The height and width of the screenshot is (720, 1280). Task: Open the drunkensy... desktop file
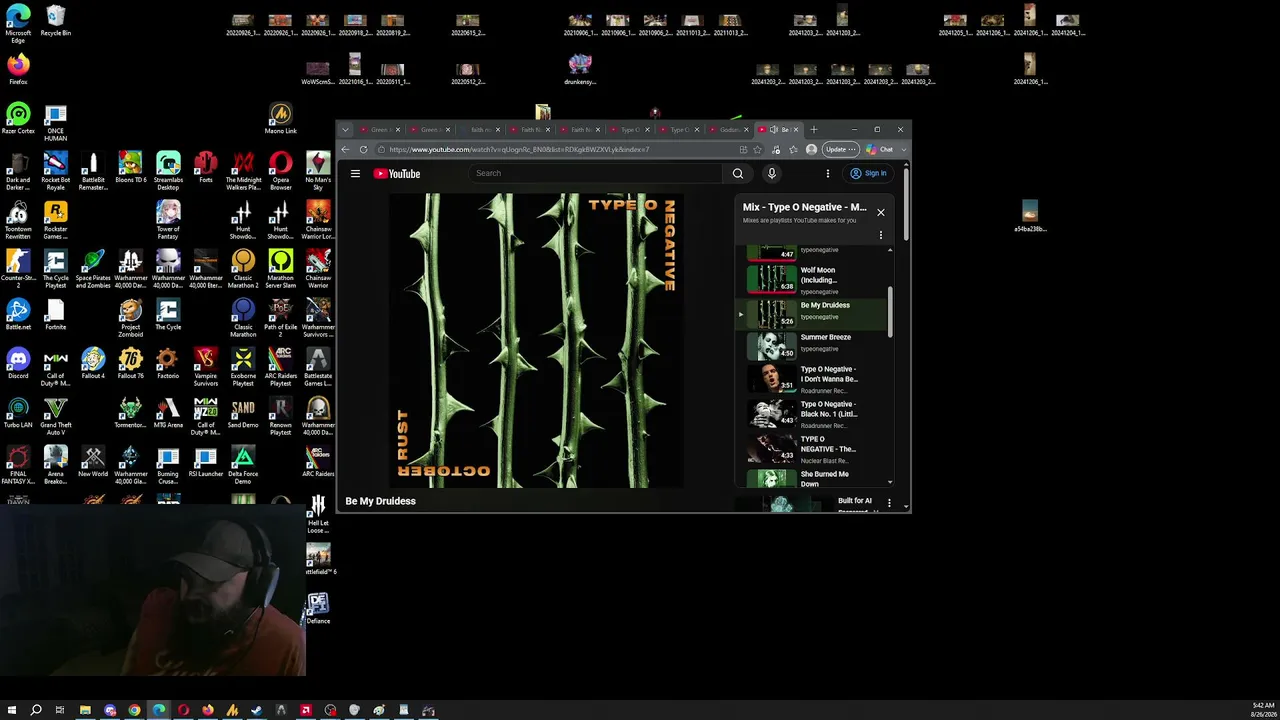point(580,69)
